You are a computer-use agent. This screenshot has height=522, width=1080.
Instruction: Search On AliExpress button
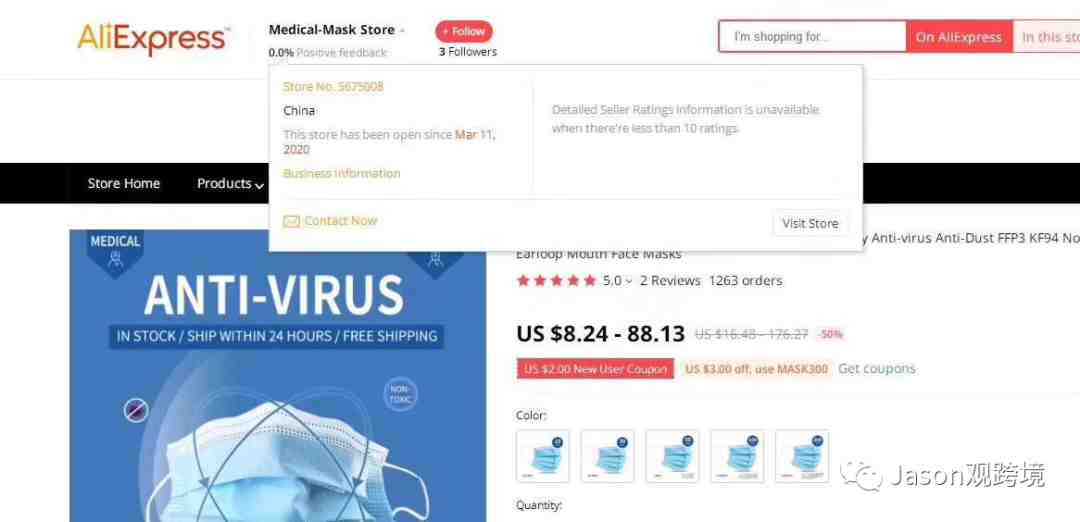[959, 37]
